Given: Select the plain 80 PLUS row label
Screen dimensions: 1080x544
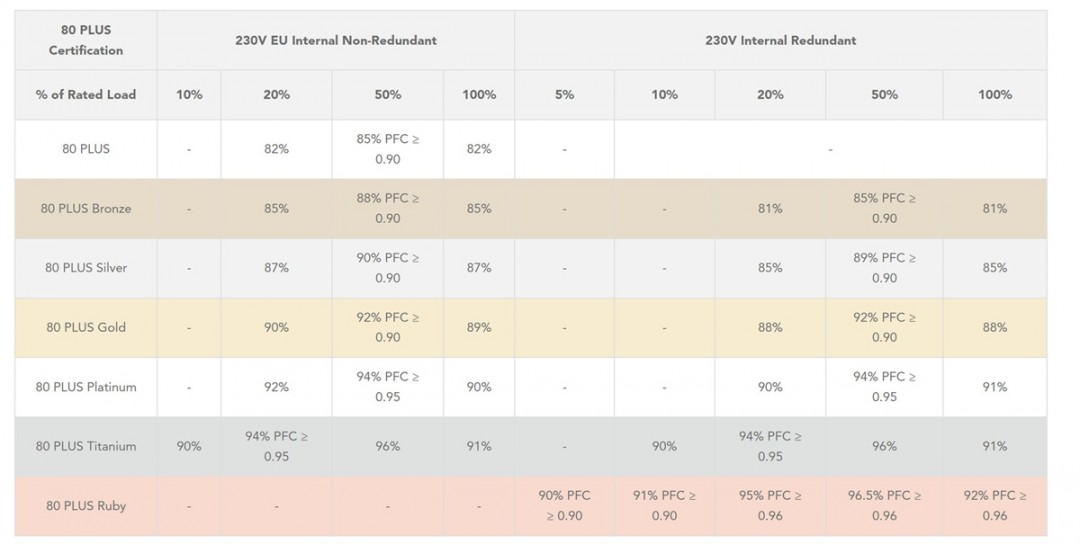Looking at the screenshot, I should click(x=86, y=149).
